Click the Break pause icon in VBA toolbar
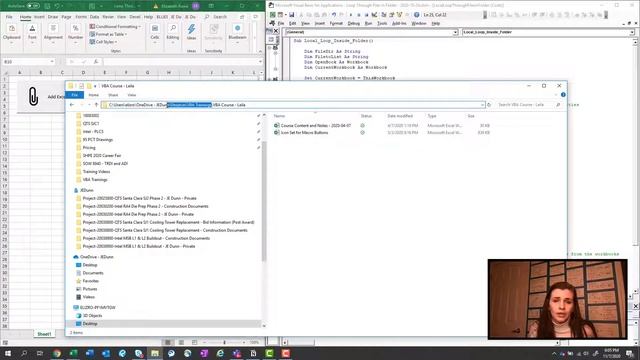640x360 pixels. [x=359, y=15]
